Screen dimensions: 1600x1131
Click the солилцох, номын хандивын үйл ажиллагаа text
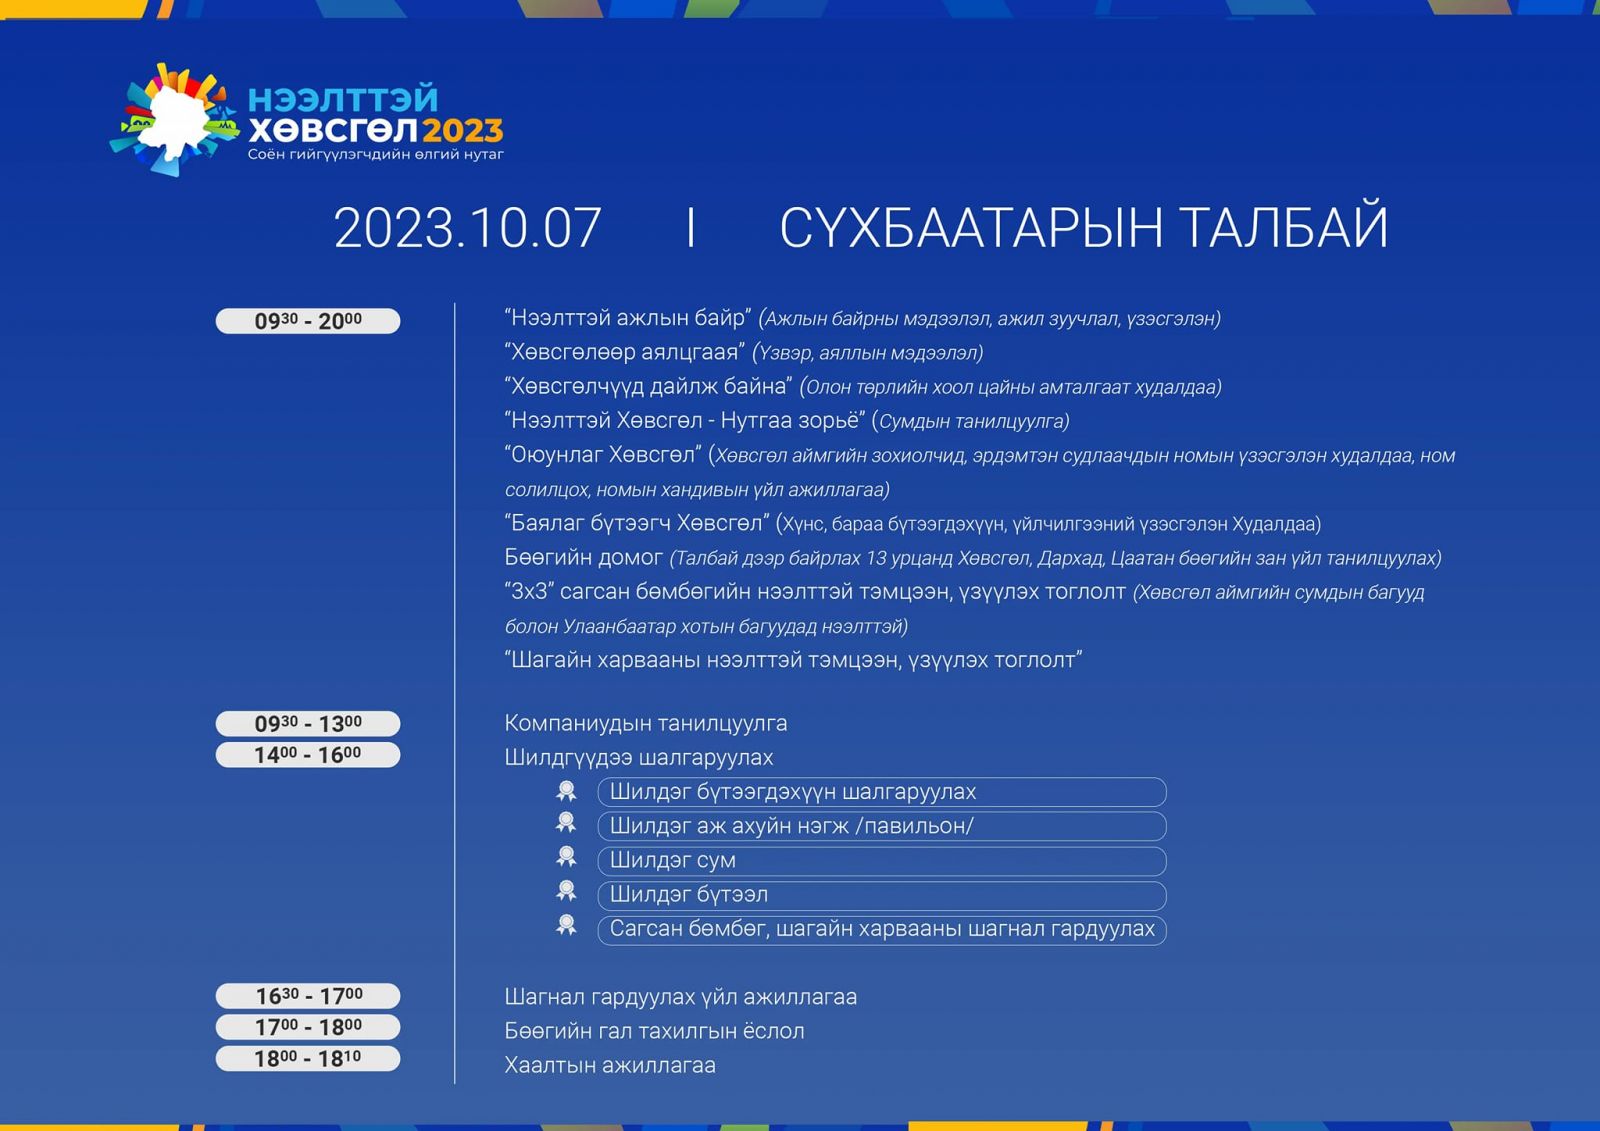pyautogui.click(x=697, y=490)
